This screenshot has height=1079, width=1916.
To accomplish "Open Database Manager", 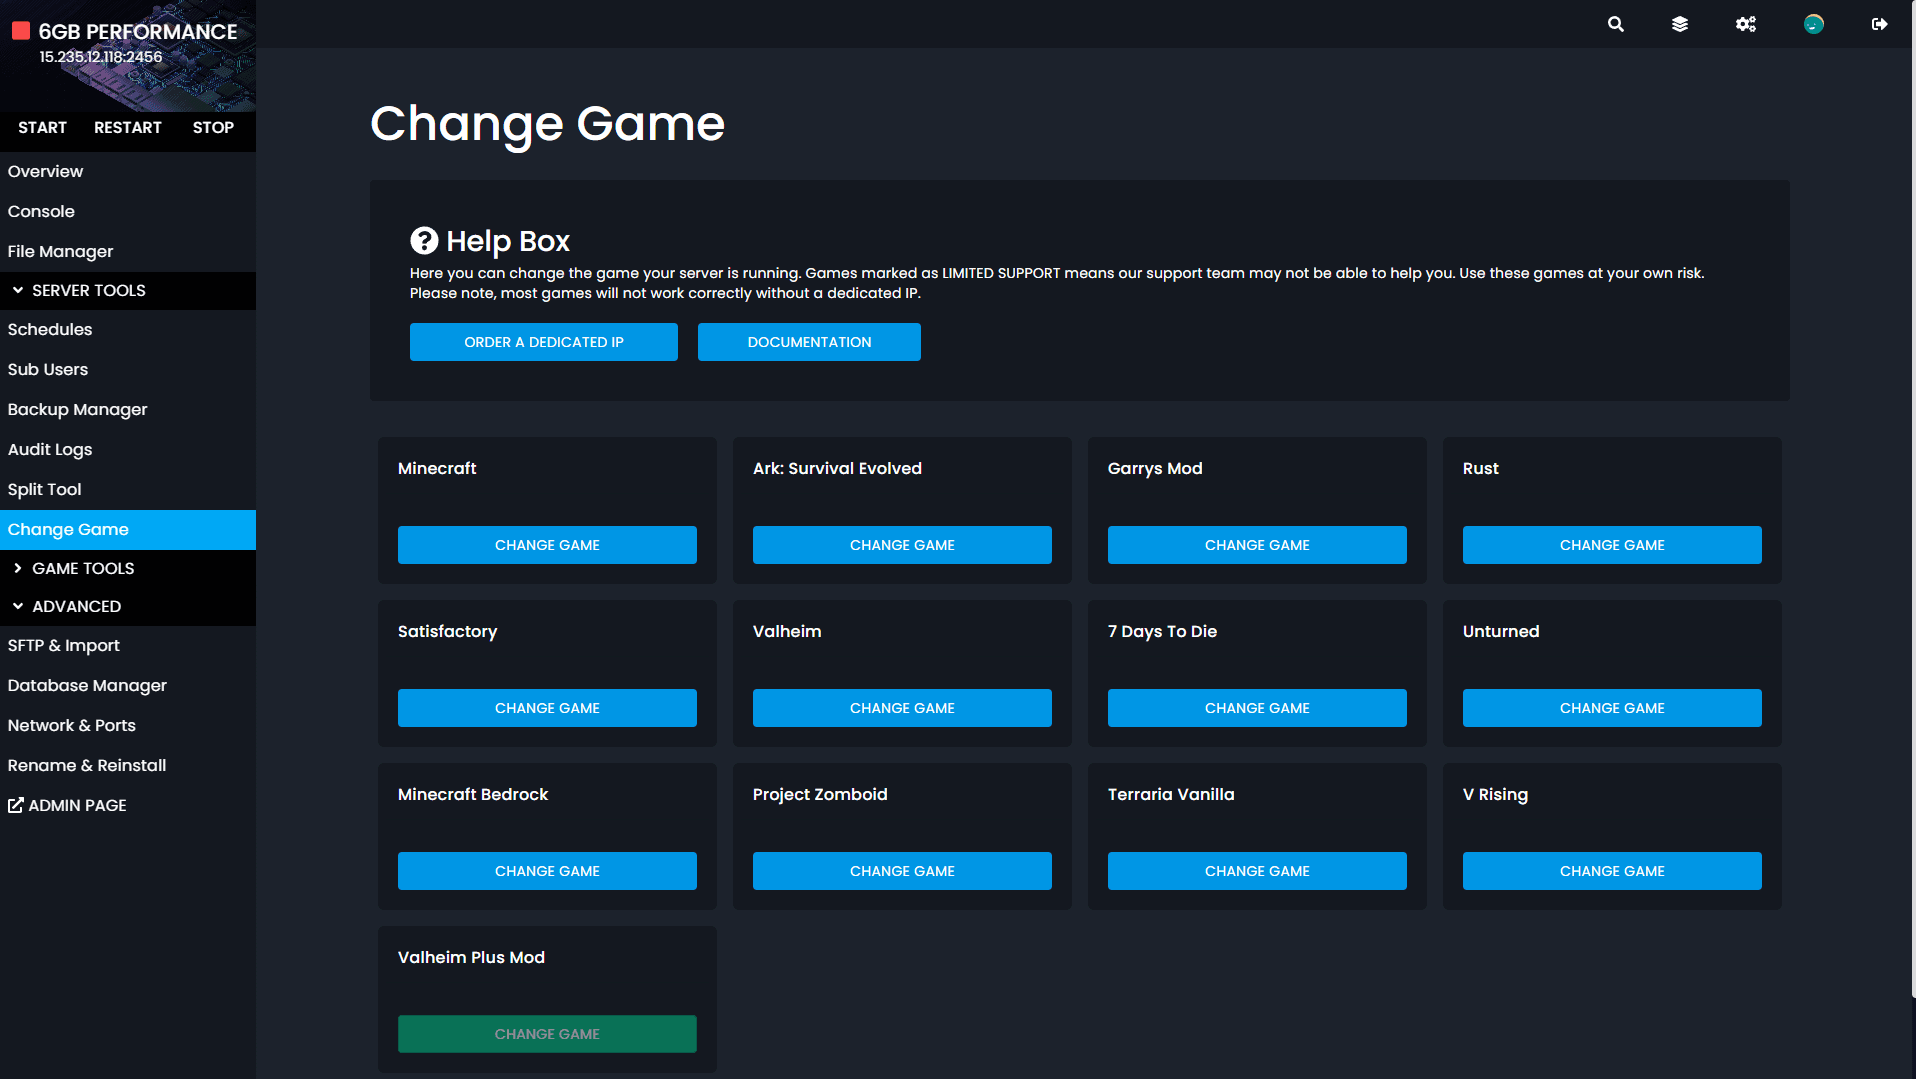I will point(128,685).
